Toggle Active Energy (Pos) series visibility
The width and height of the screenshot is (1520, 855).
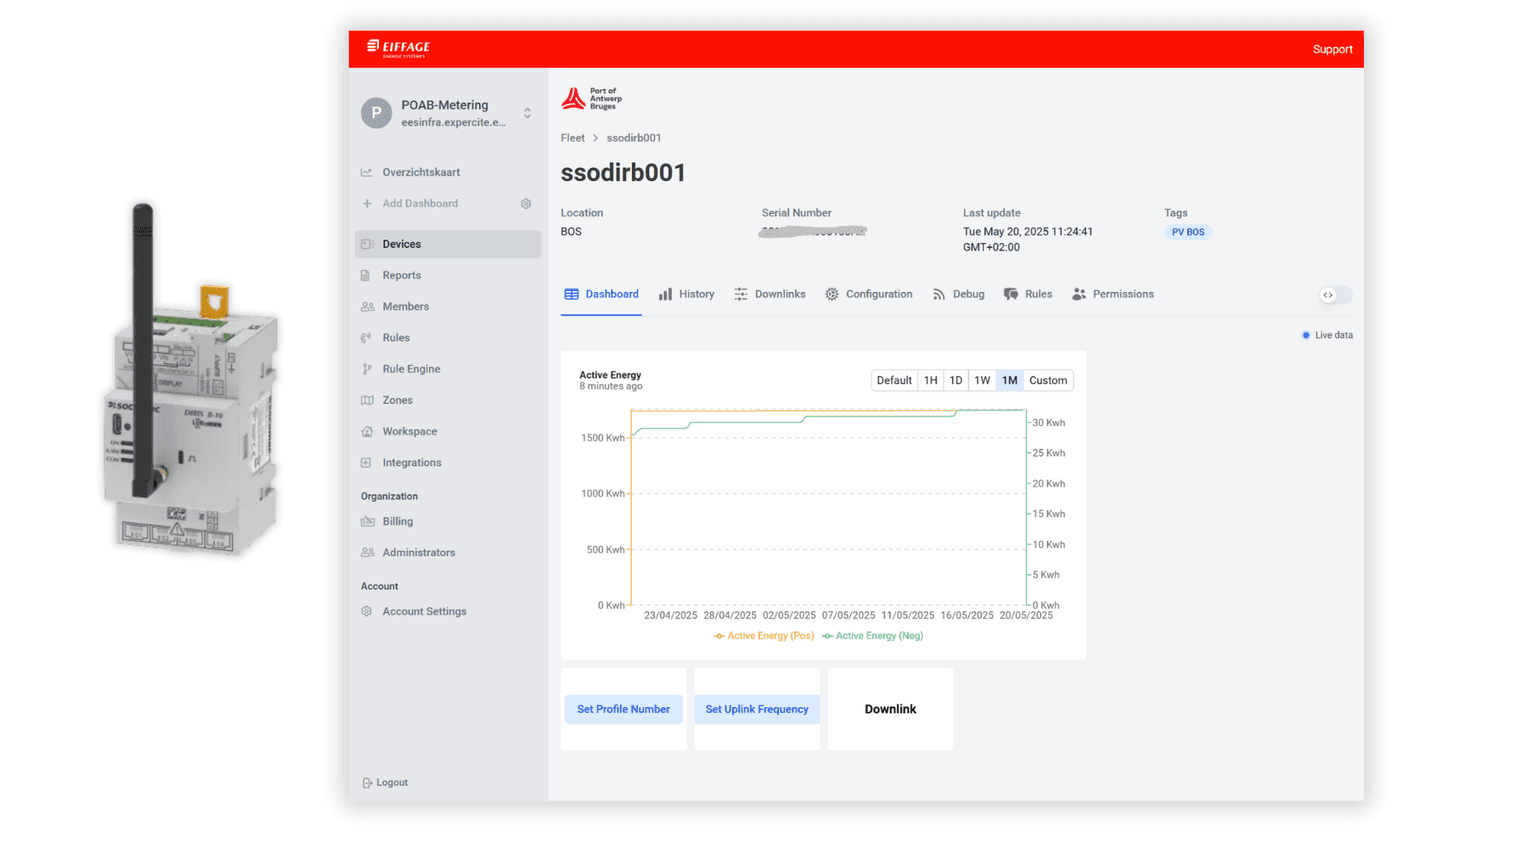click(x=764, y=636)
